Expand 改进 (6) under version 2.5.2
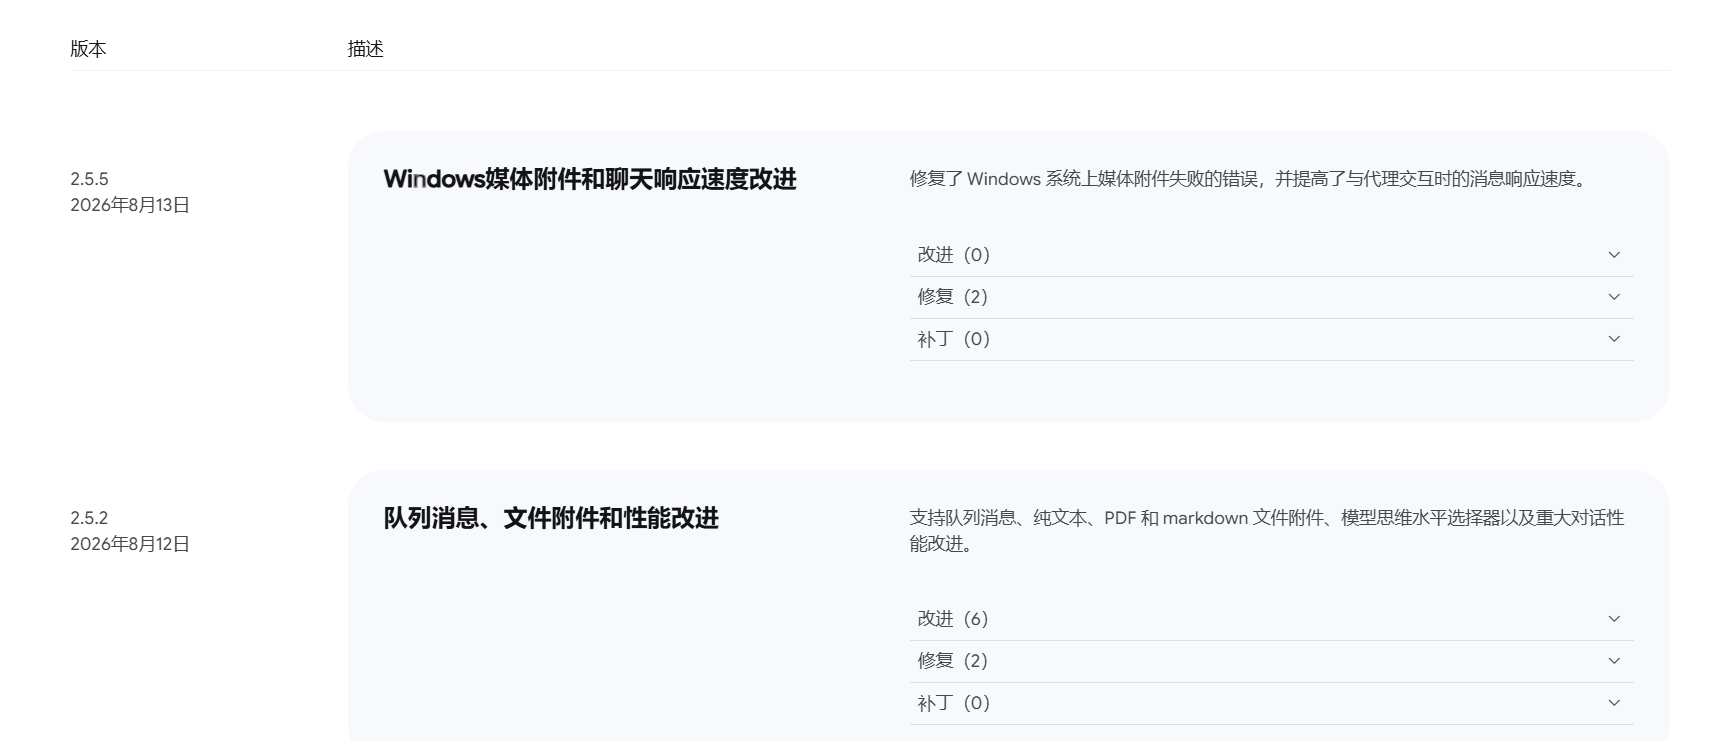 point(1271,619)
